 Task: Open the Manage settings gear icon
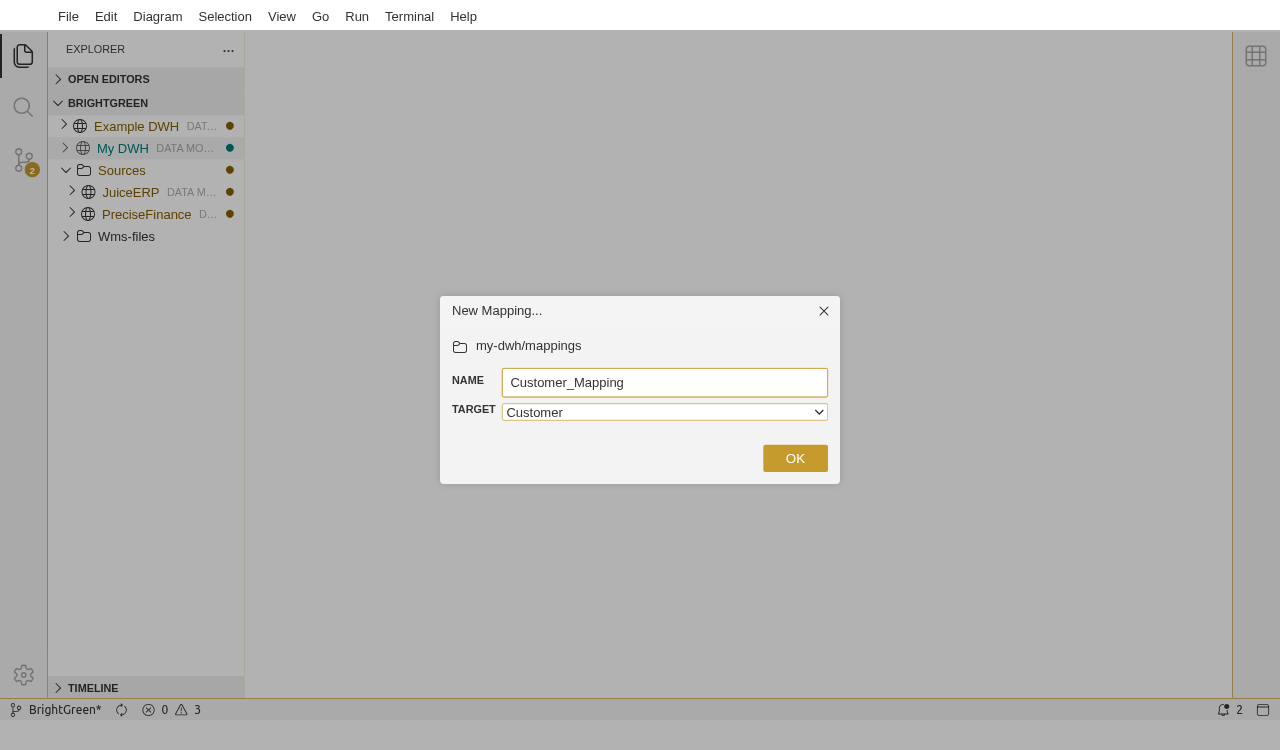point(23,675)
